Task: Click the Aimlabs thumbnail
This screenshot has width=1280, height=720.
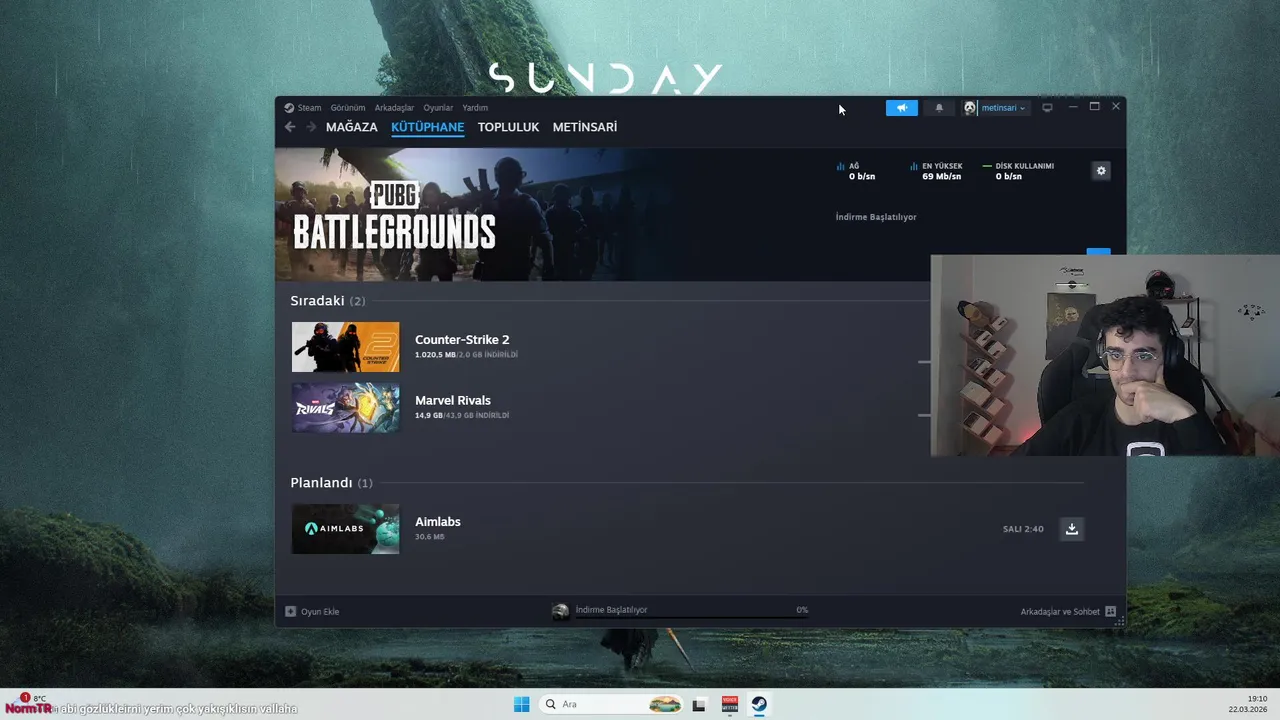Action: tap(345, 529)
